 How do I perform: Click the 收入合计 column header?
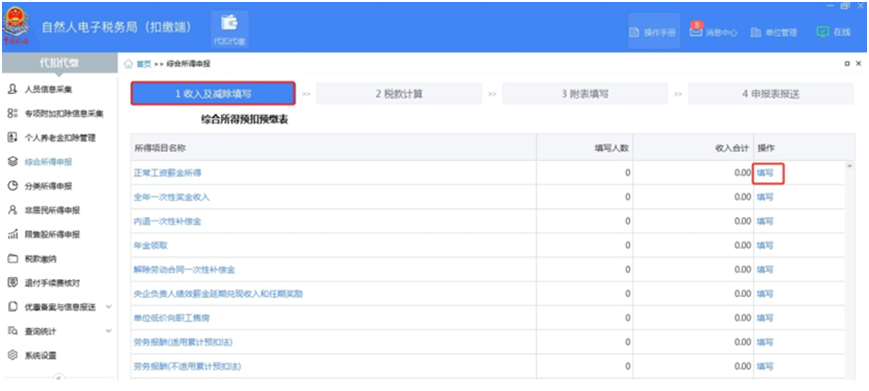point(694,148)
